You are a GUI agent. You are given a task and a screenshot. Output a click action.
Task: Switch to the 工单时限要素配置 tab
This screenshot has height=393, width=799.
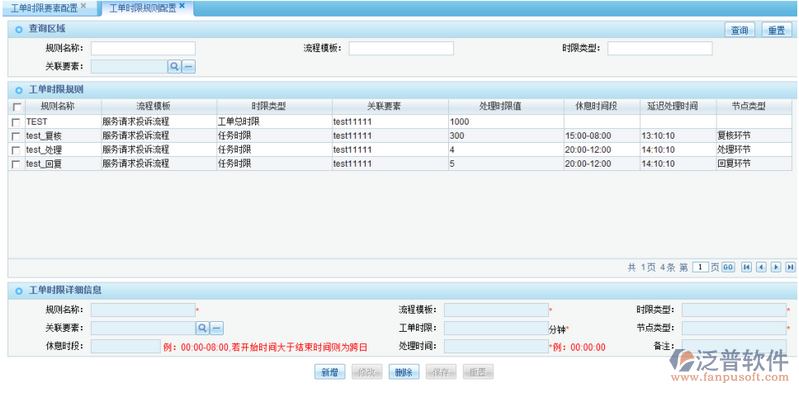pos(45,8)
